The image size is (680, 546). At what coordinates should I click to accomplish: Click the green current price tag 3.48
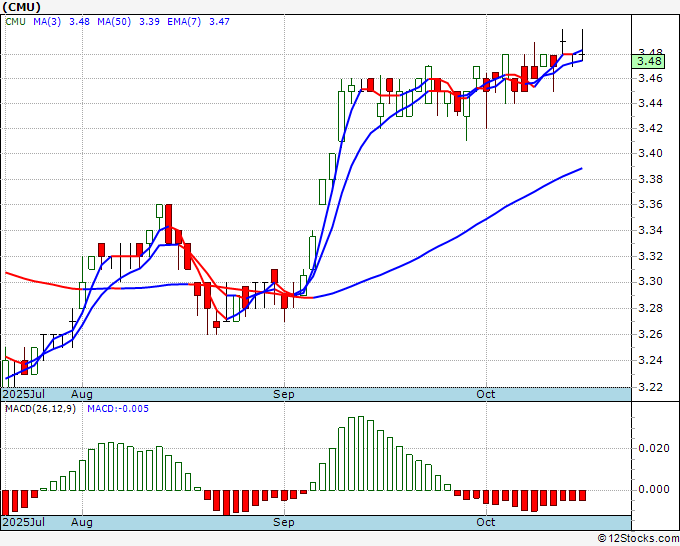pyautogui.click(x=648, y=61)
